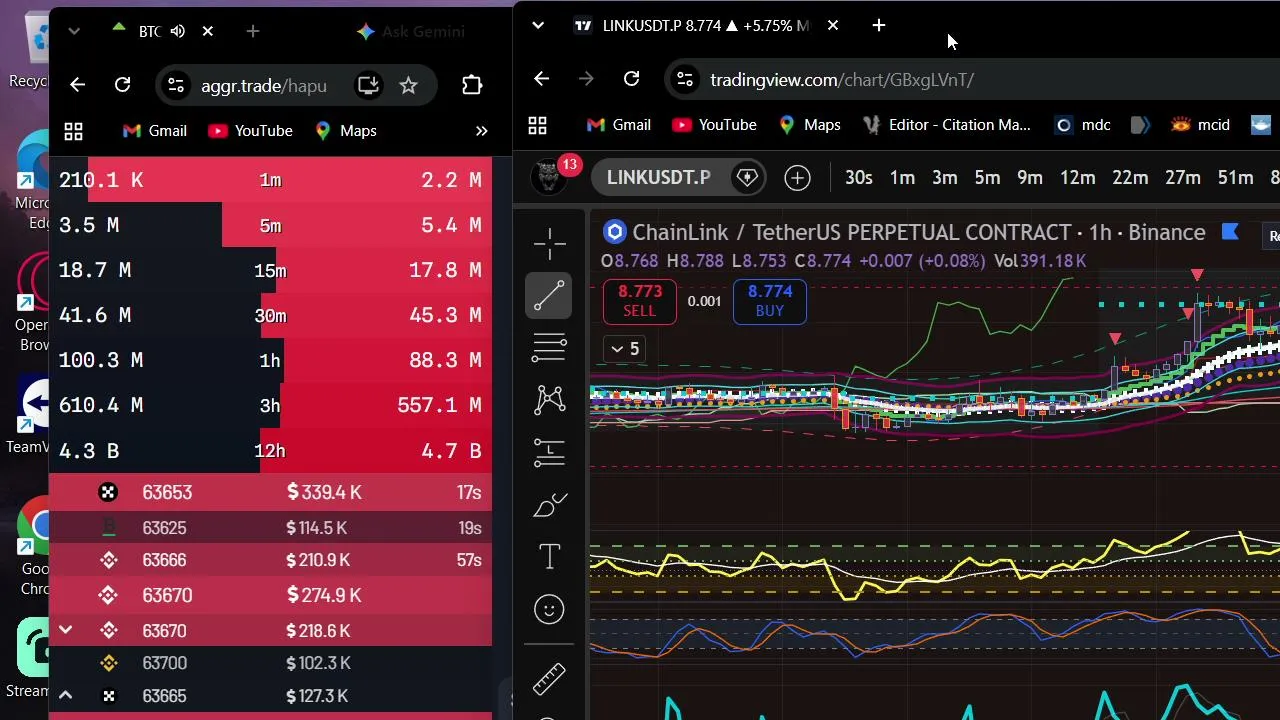The width and height of the screenshot is (1280, 720).
Task: Click the blue flag next to Binance
Action: 1230,232
